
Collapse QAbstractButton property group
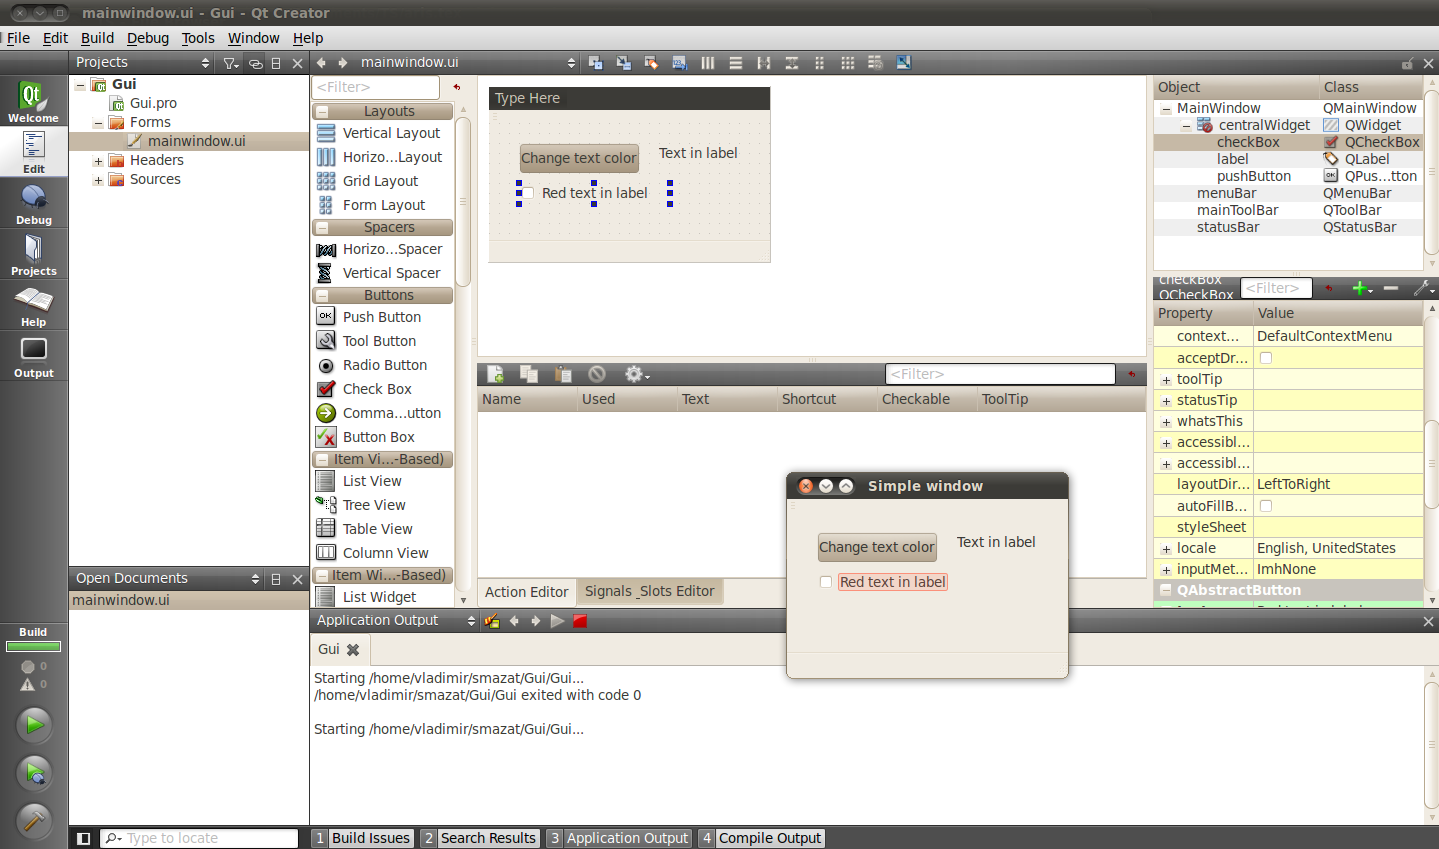coord(1165,590)
